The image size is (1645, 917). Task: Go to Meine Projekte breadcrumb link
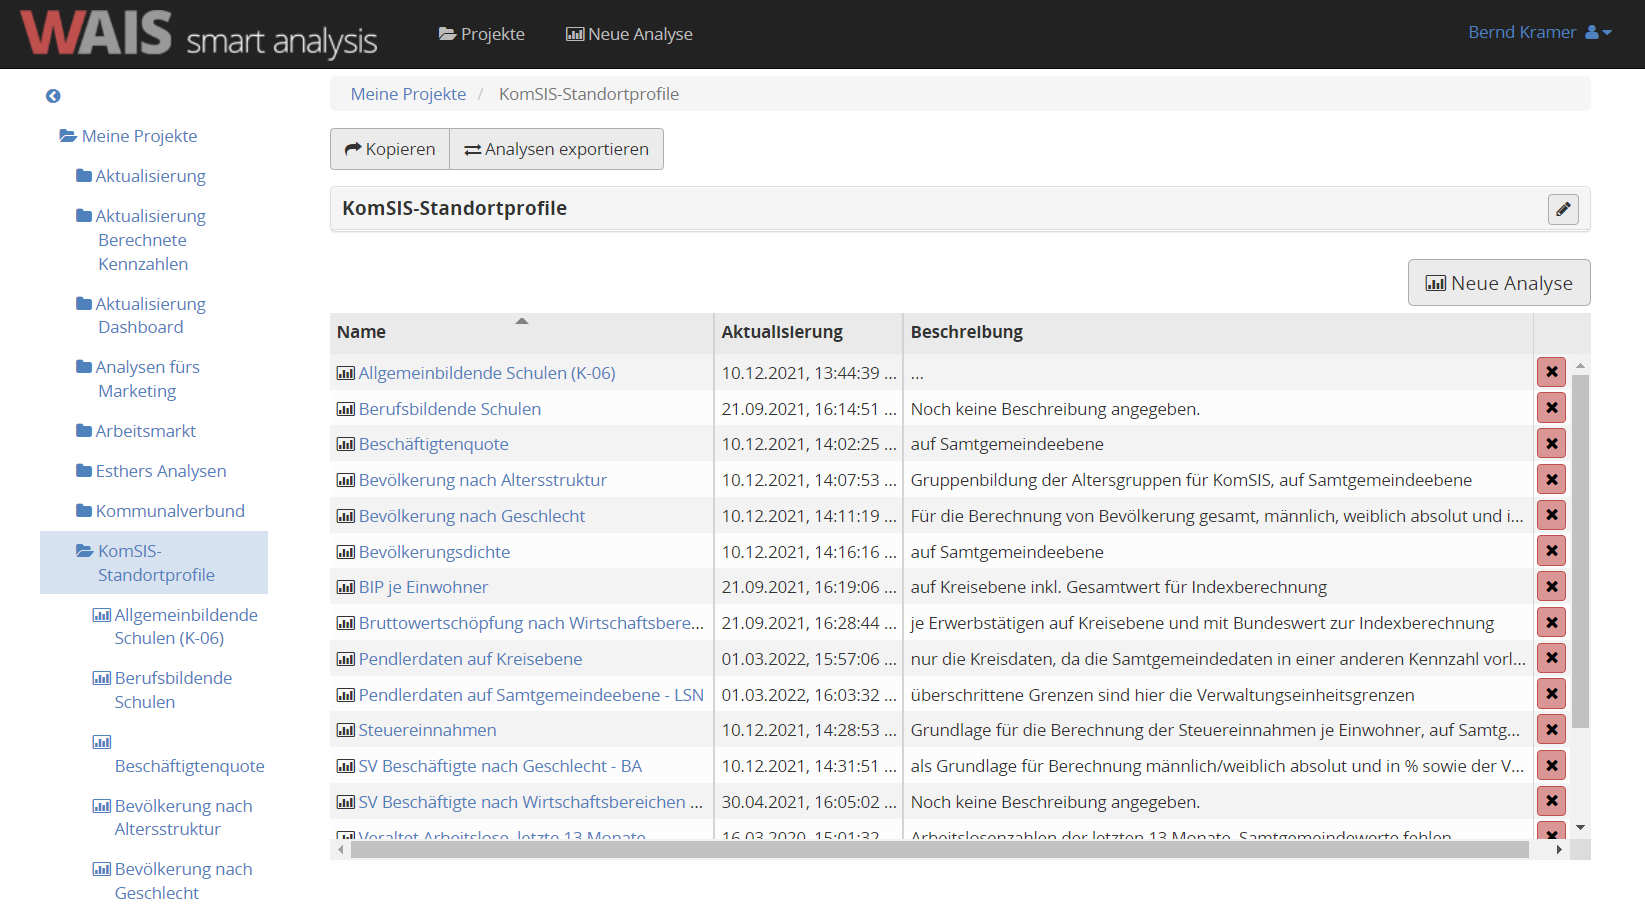pyautogui.click(x=408, y=94)
